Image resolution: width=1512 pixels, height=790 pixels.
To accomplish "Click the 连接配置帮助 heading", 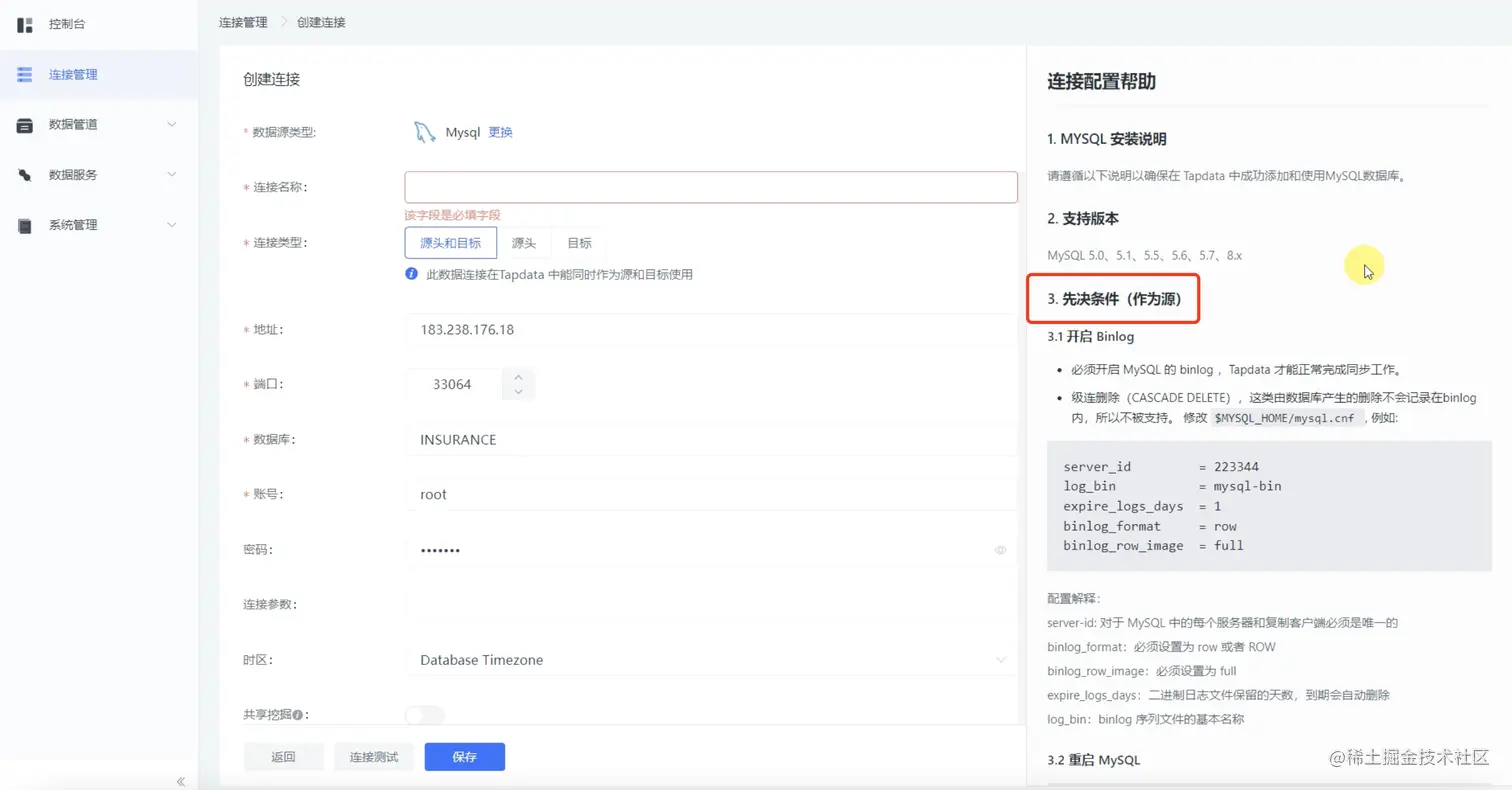I will coord(1102,82).
